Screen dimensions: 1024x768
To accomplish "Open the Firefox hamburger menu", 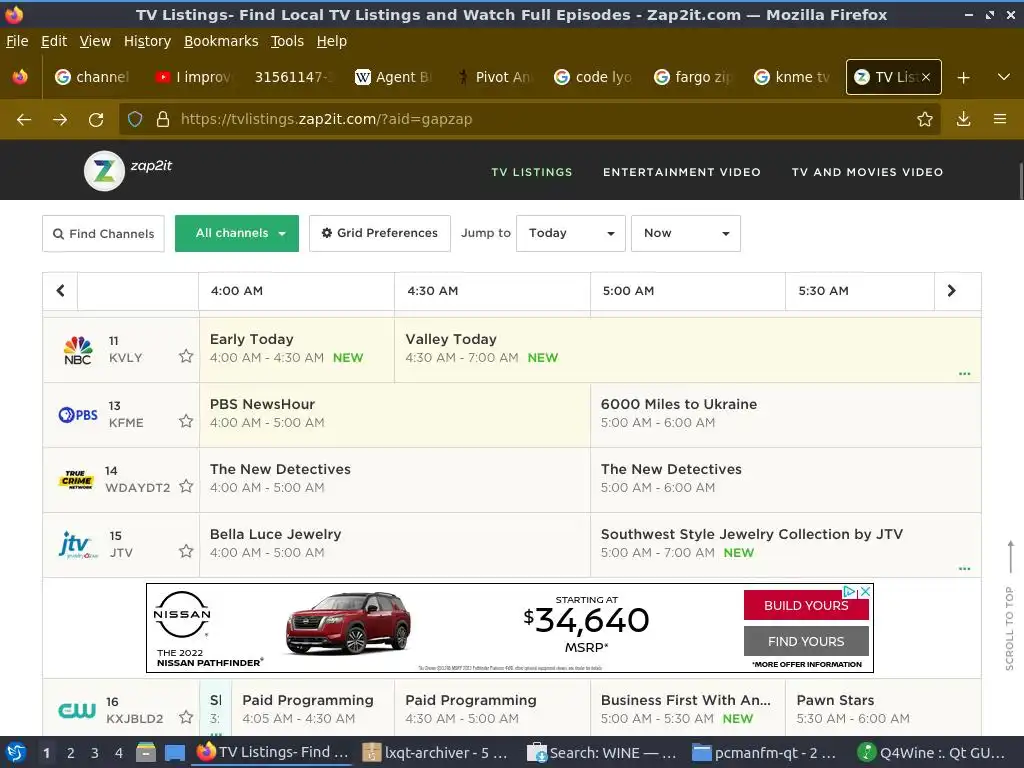I will 1000,119.
